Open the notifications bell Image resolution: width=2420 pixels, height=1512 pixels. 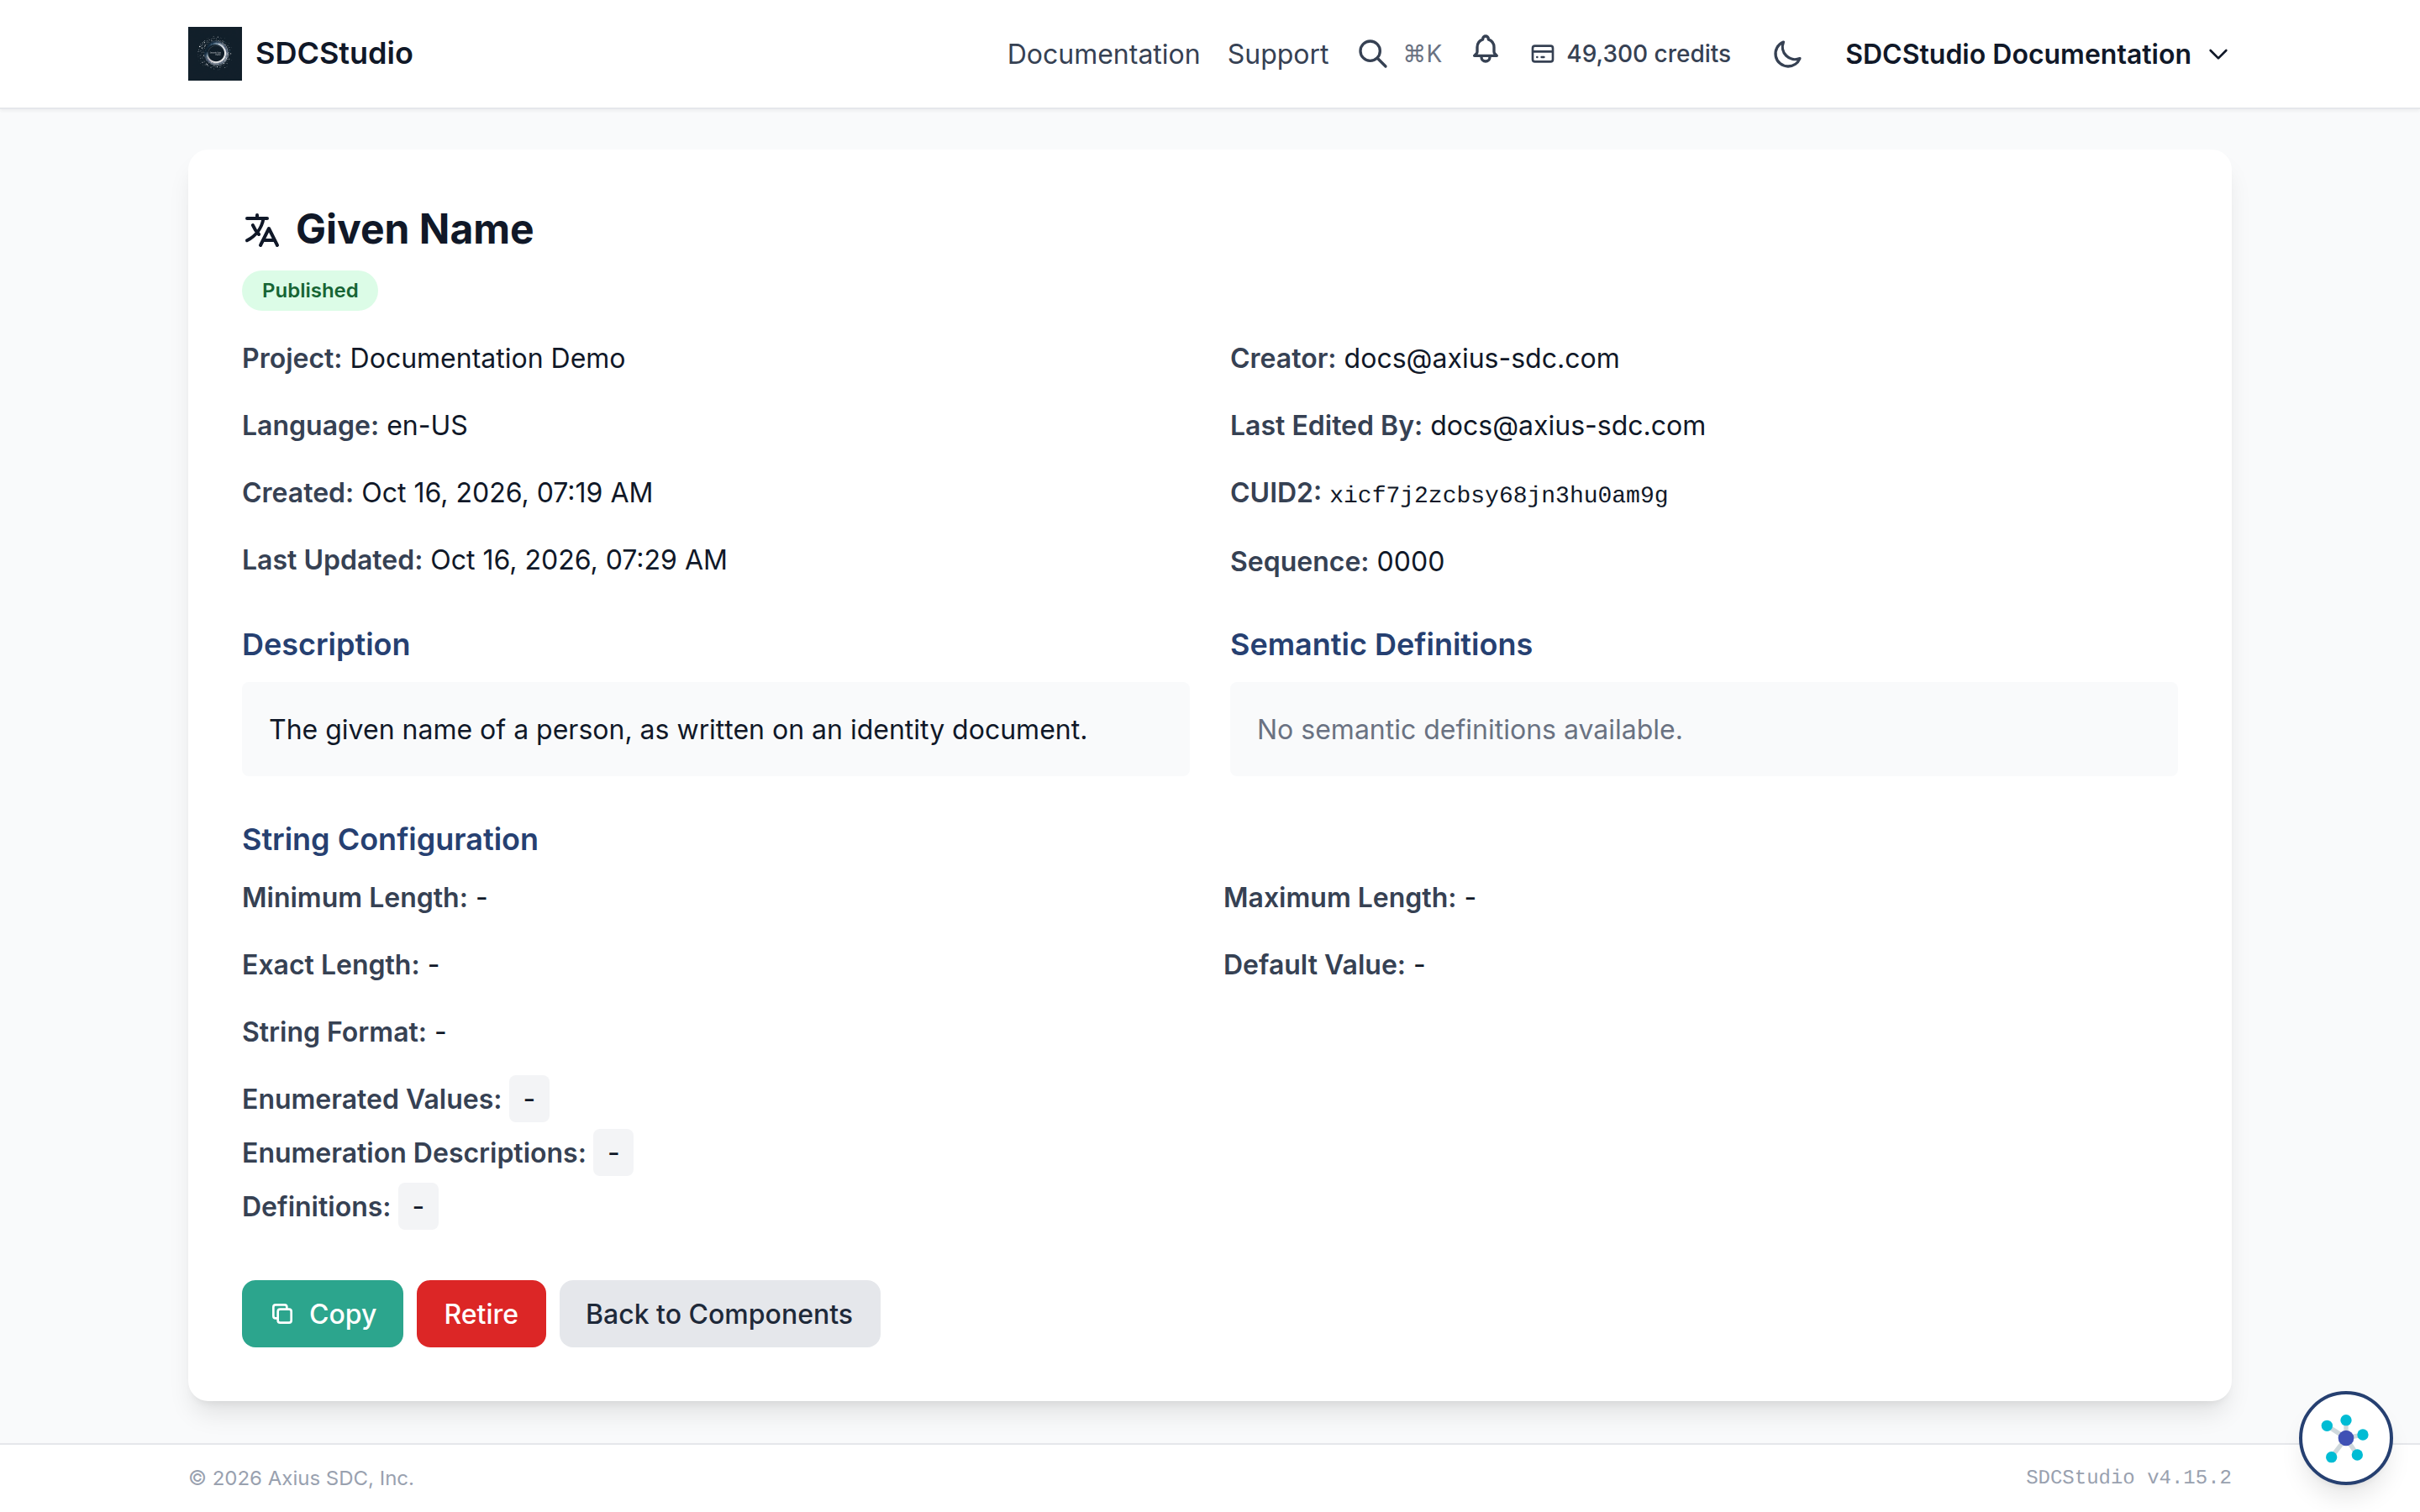1485,50
